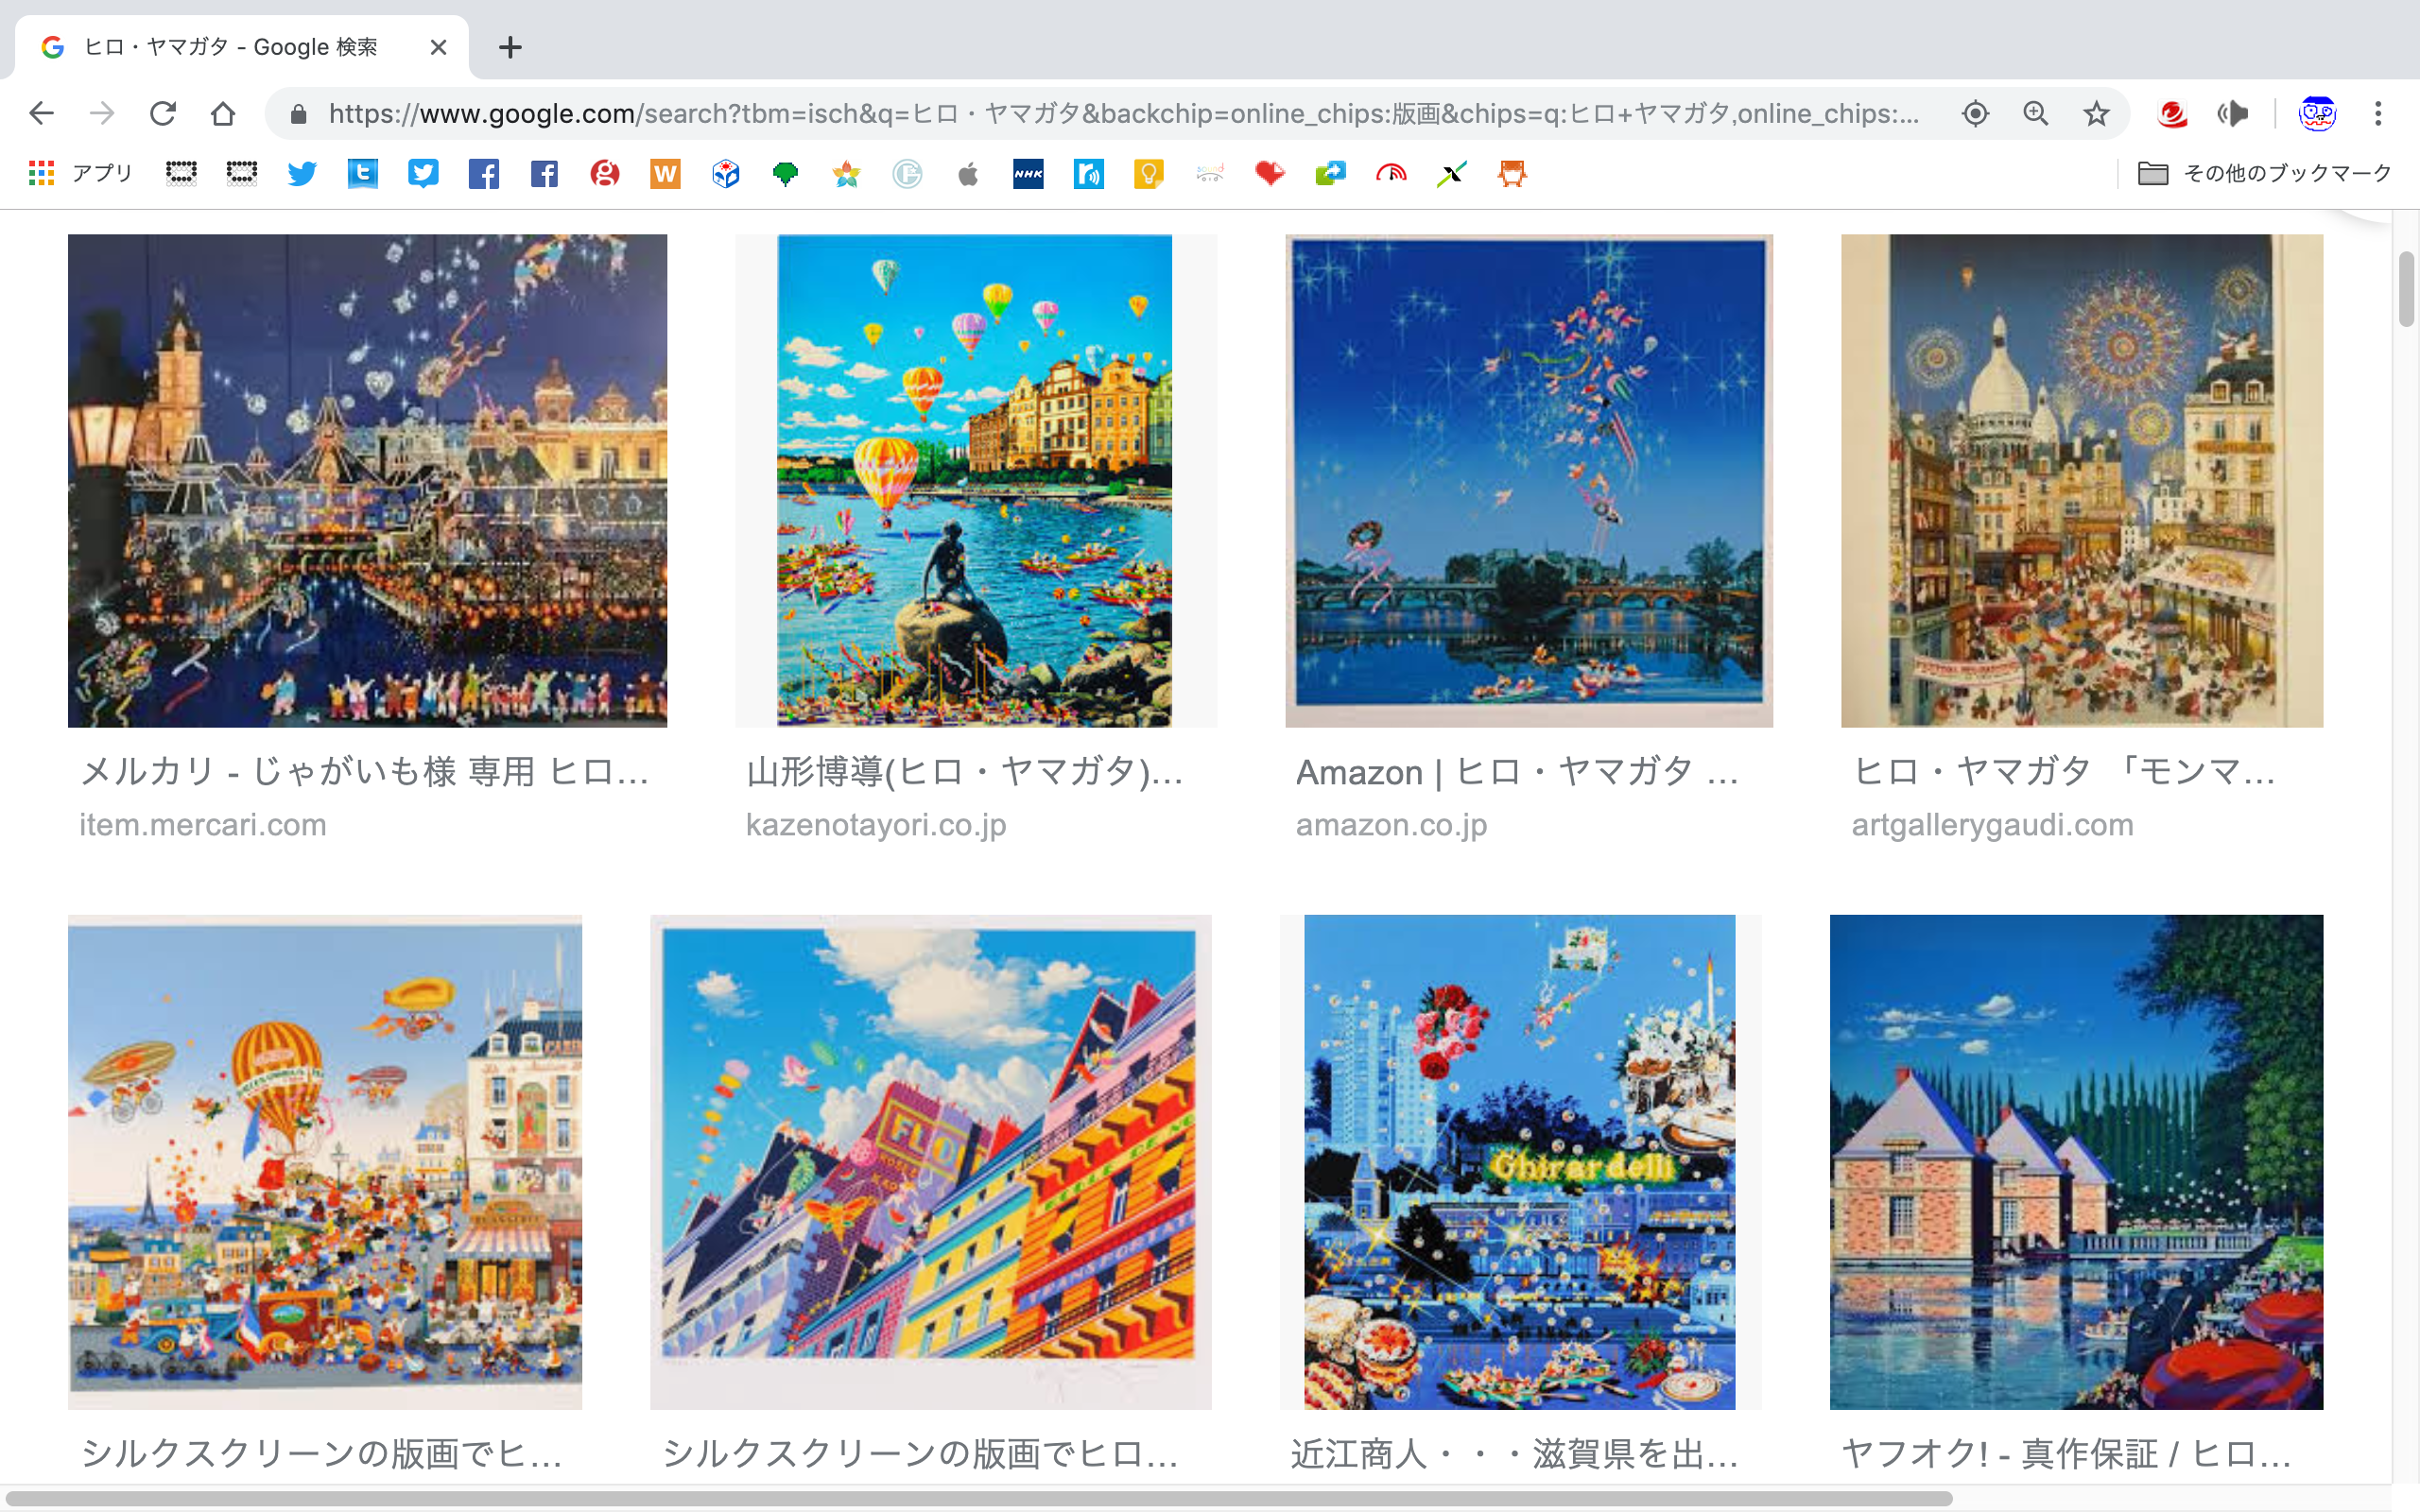
Task: Open the blue tile 't' Twitter bookmark
Action: pos(363,174)
